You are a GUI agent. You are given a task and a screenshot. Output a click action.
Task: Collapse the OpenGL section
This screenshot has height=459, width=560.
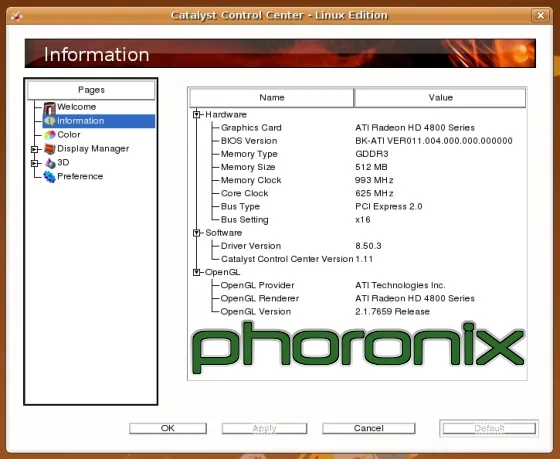pyautogui.click(x=196, y=272)
